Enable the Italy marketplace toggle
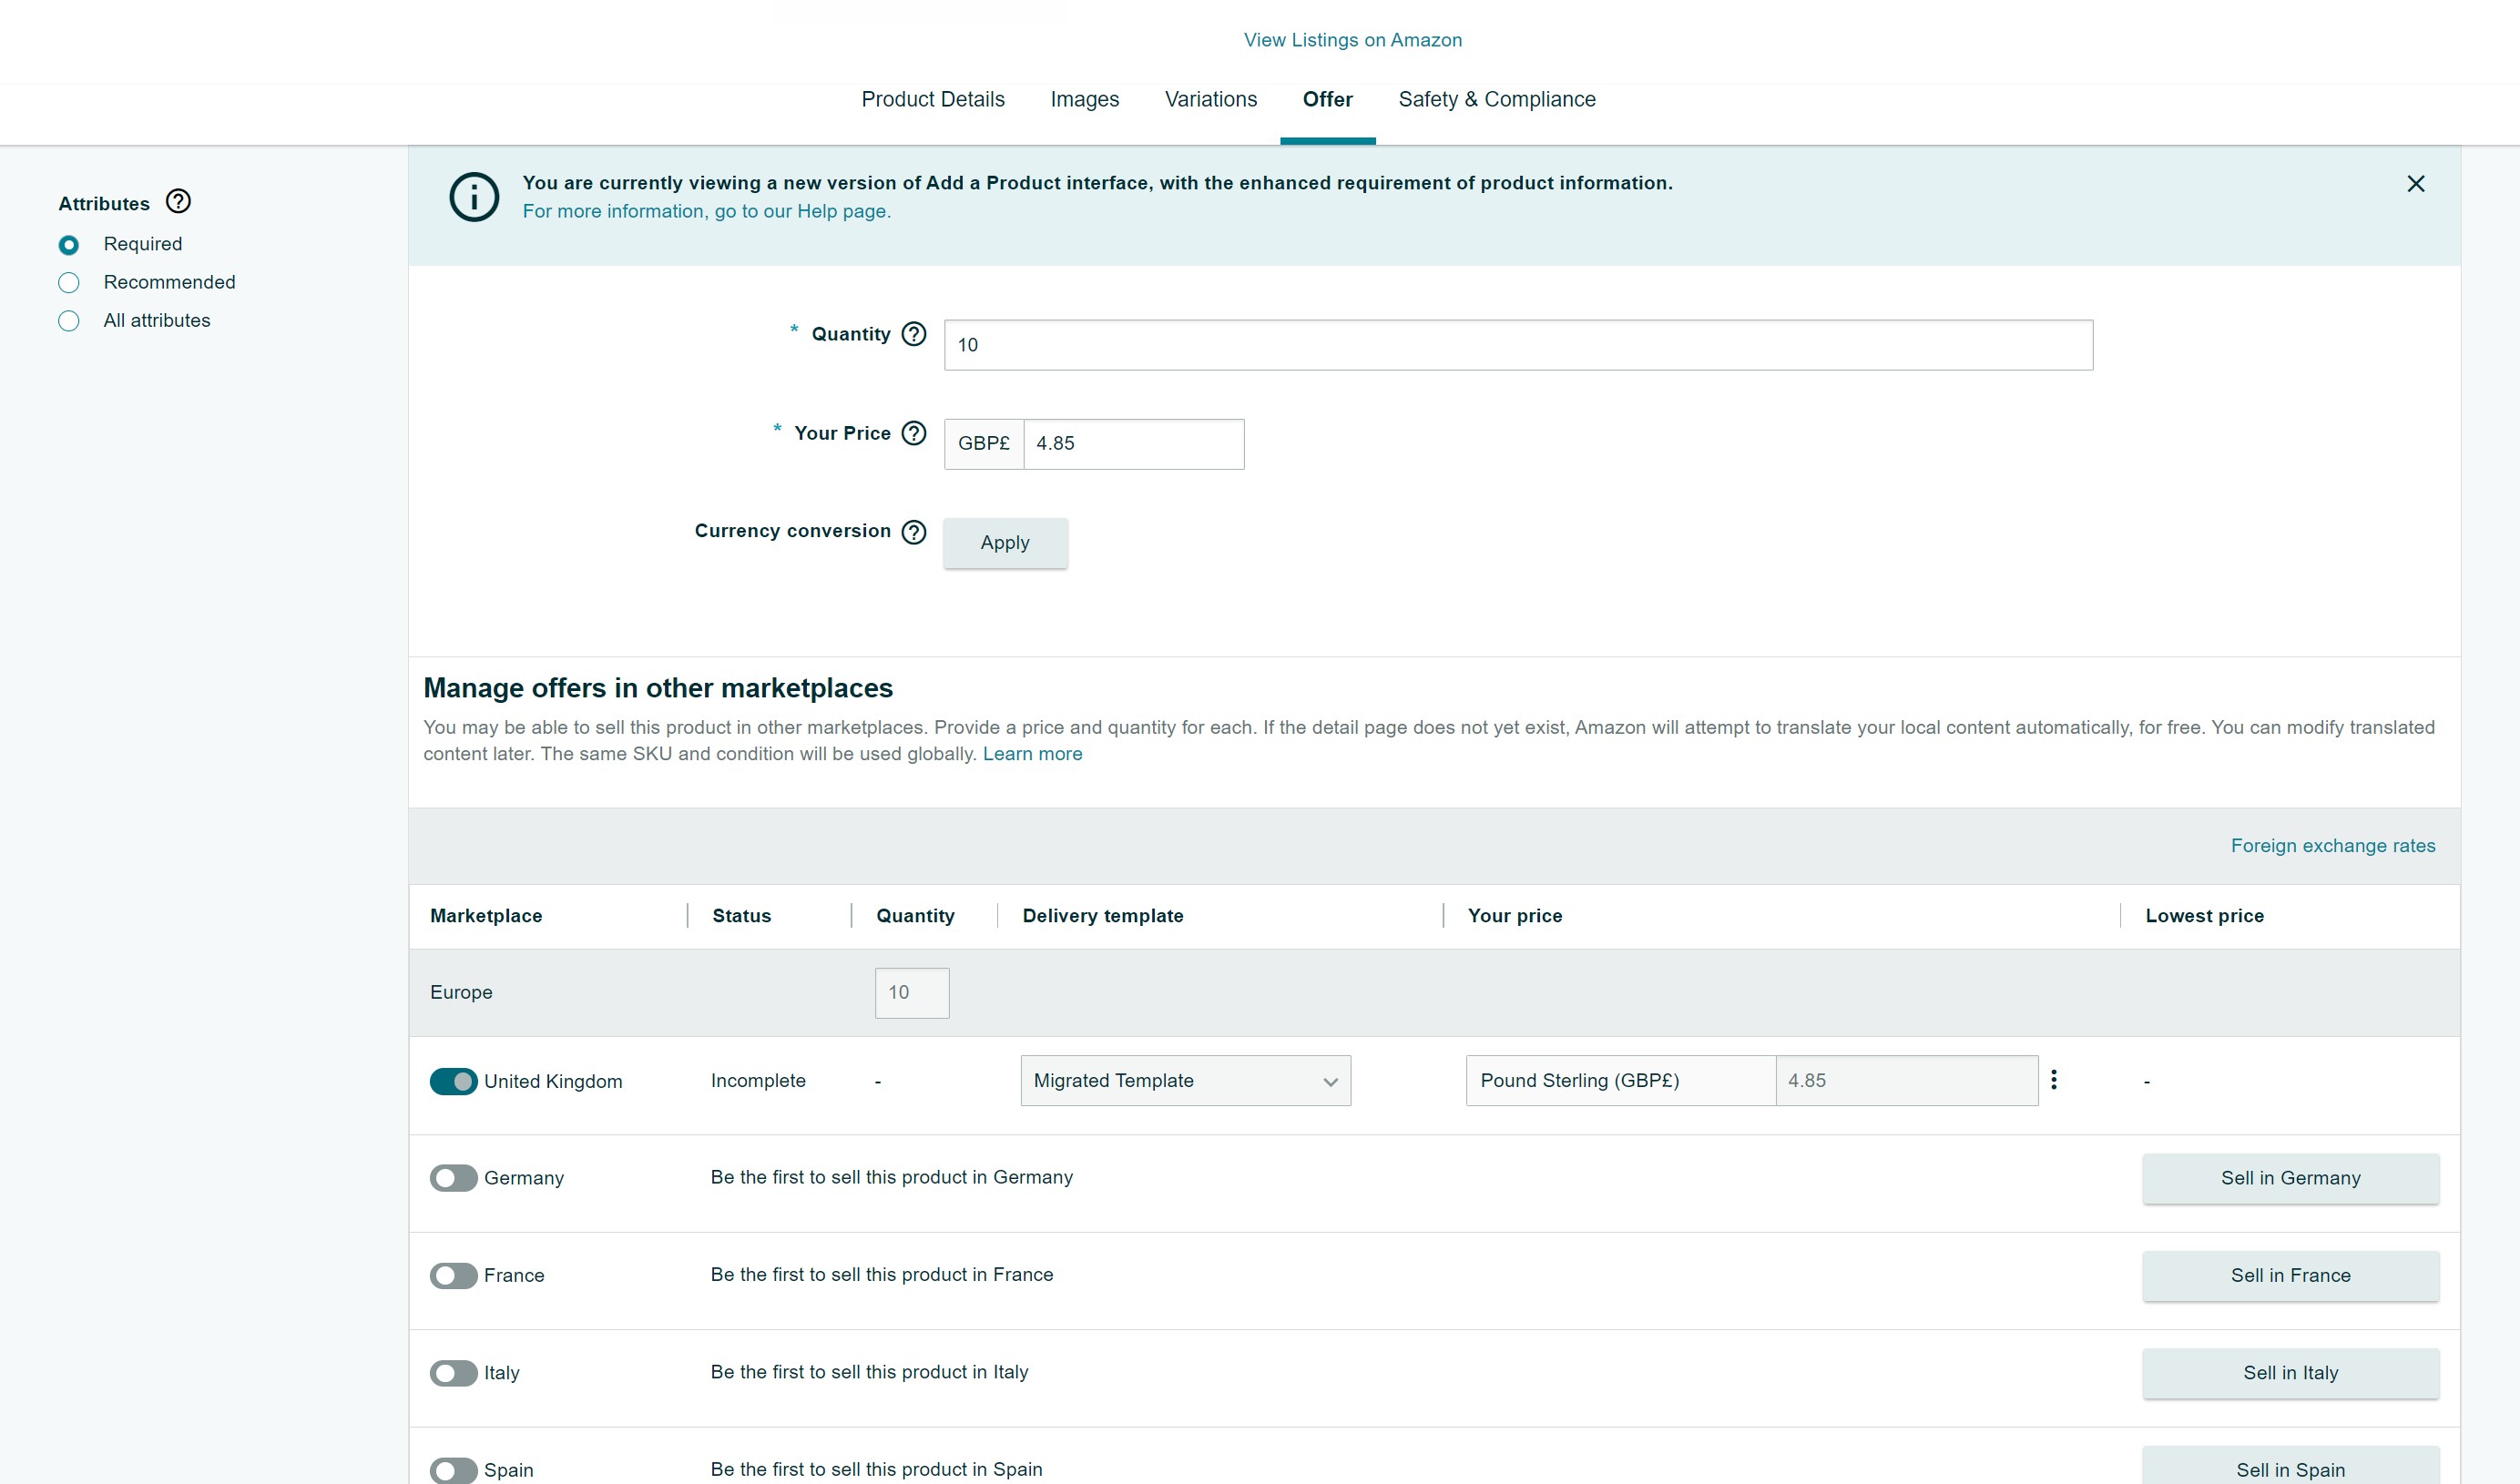The width and height of the screenshot is (2520, 1484). point(453,1373)
